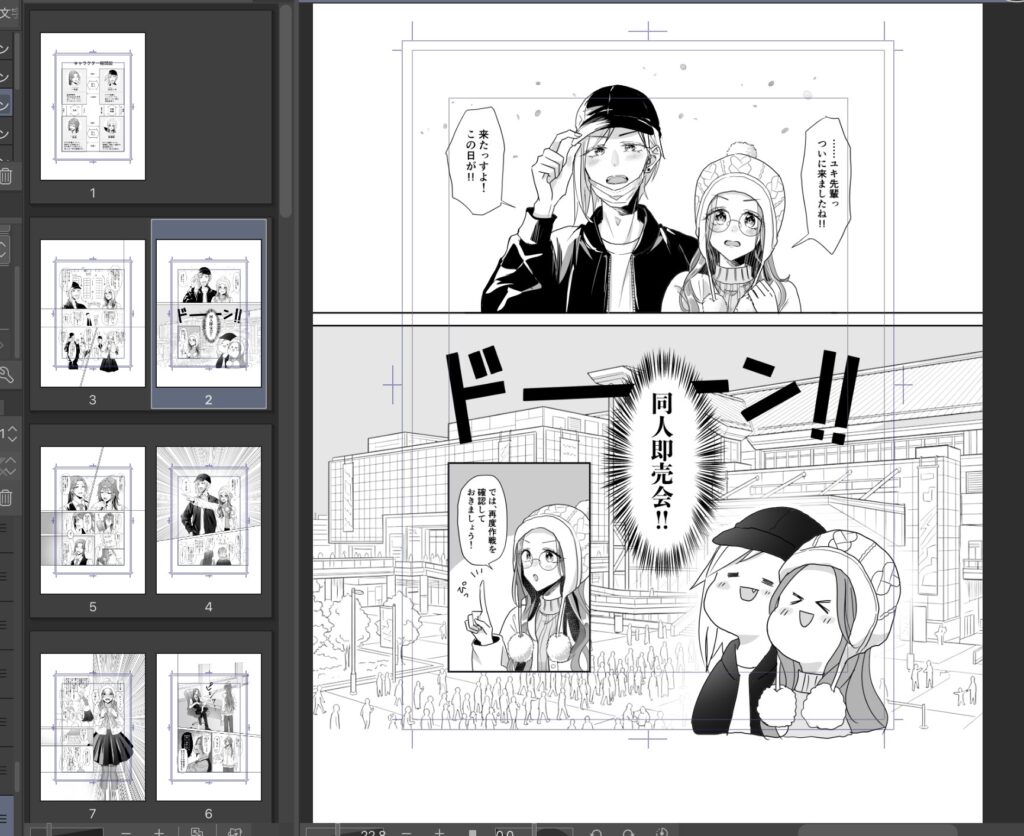
Task: Open page 1 character introduction thumbnail
Action: click(93, 106)
